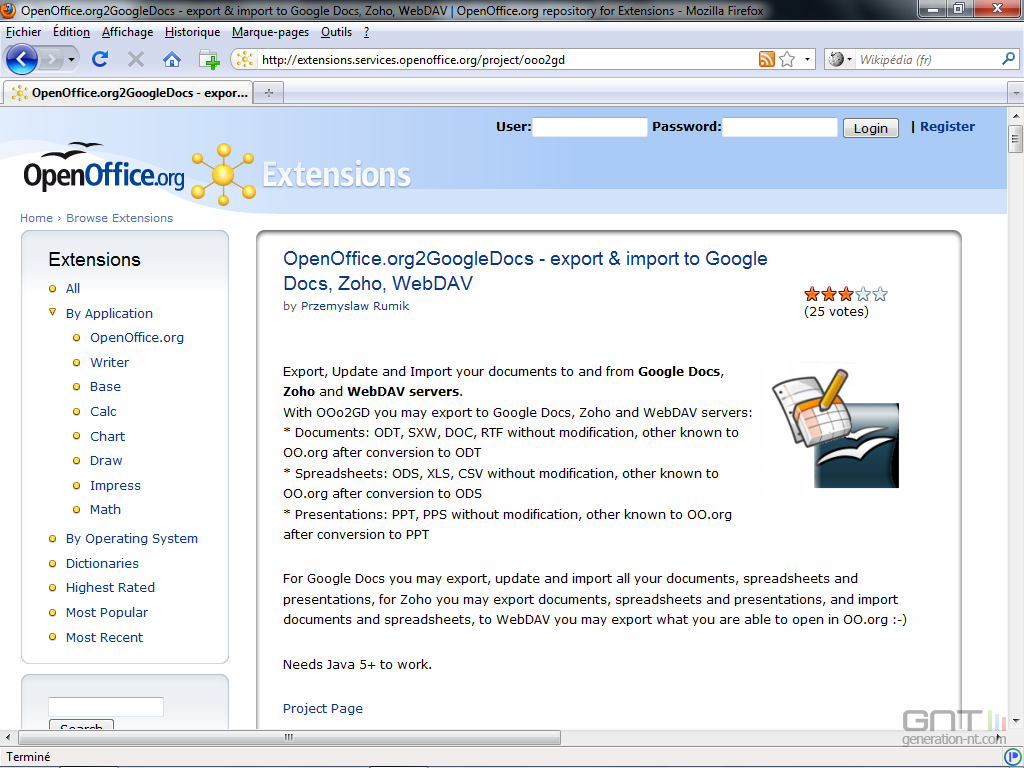The width and height of the screenshot is (1024, 768).
Task: Click the new tab toolbar icon with green plus
Action: tap(209, 60)
